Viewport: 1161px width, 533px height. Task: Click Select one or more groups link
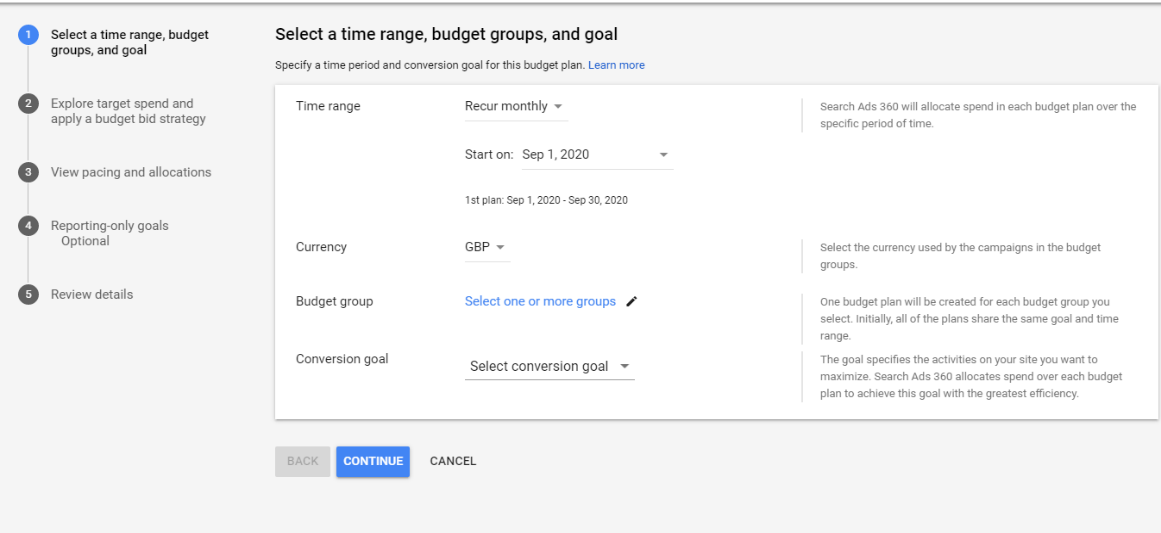pos(540,302)
